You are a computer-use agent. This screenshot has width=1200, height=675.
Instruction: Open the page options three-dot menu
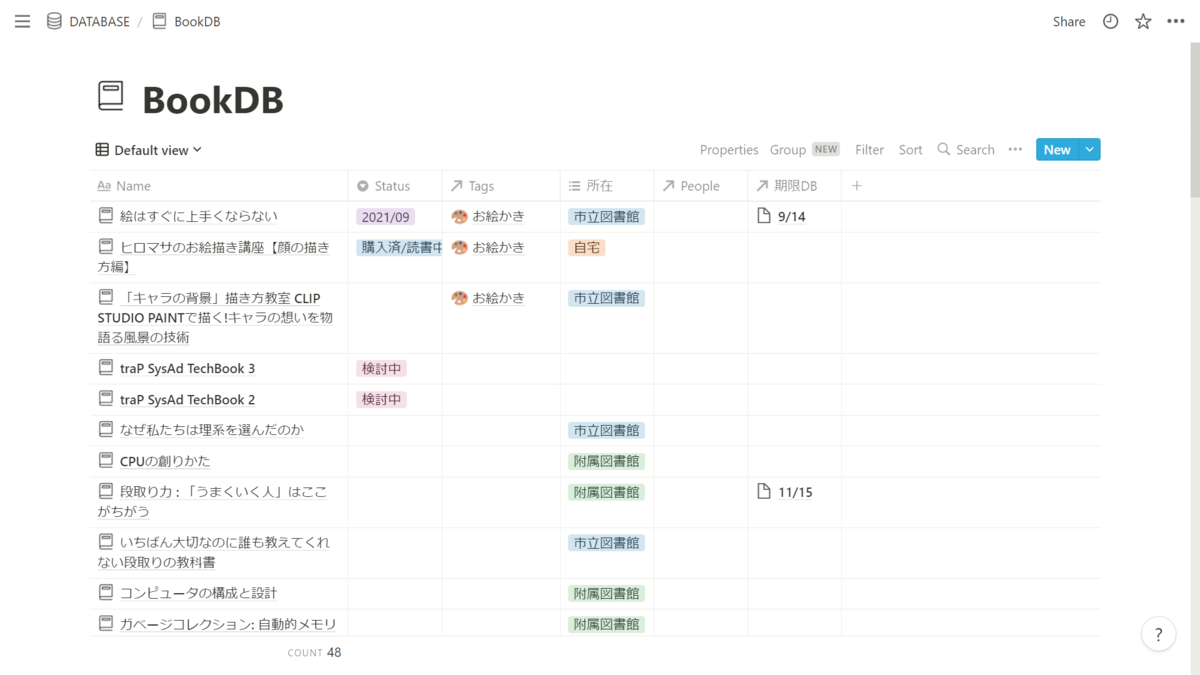(x=1176, y=21)
